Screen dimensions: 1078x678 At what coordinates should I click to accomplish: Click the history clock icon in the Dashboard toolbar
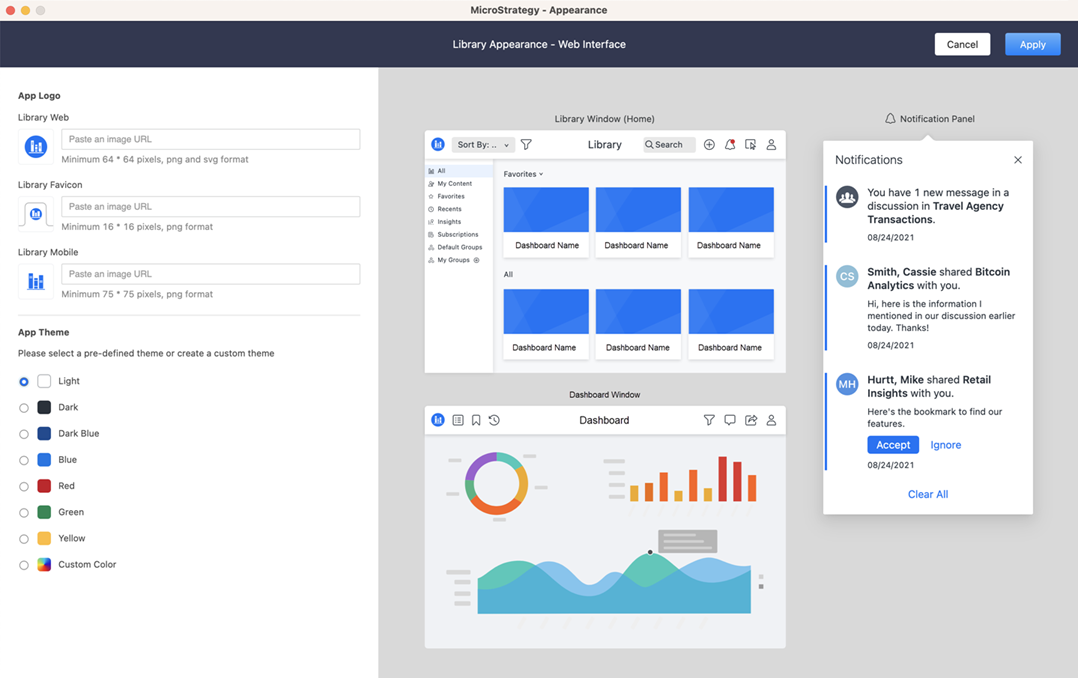point(494,421)
